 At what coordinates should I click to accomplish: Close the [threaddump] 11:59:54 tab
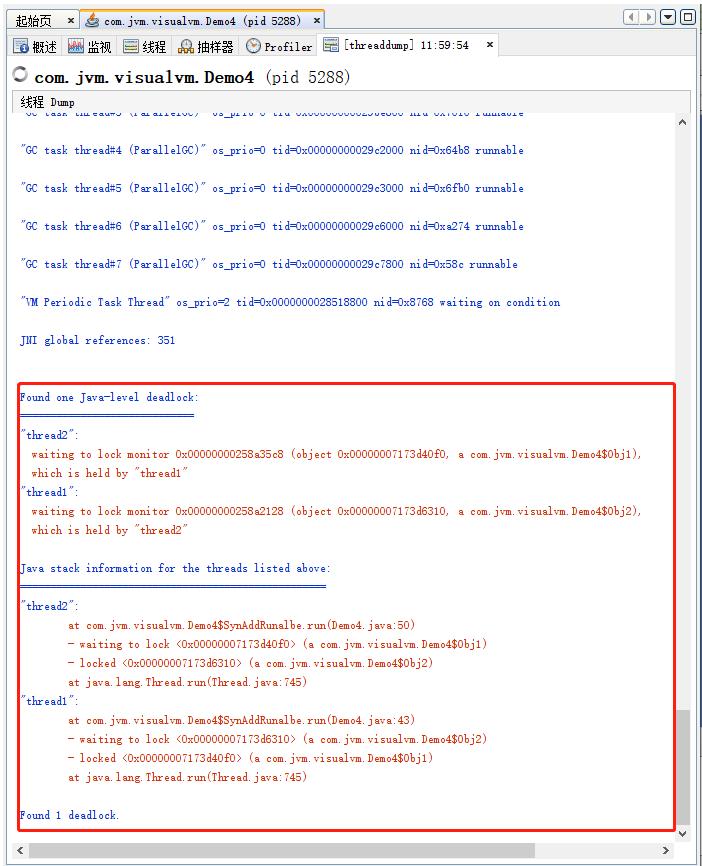pyautogui.click(x=489, y=45)
